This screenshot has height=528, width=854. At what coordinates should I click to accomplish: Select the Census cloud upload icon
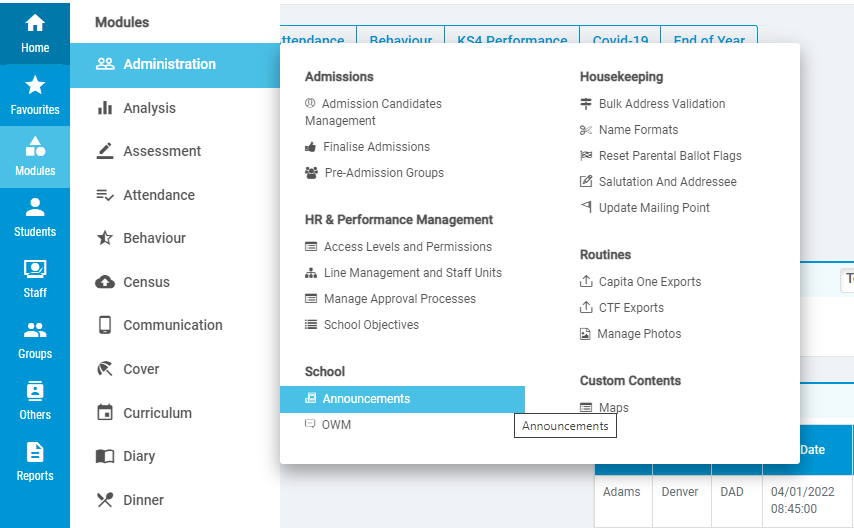(105, 282)
